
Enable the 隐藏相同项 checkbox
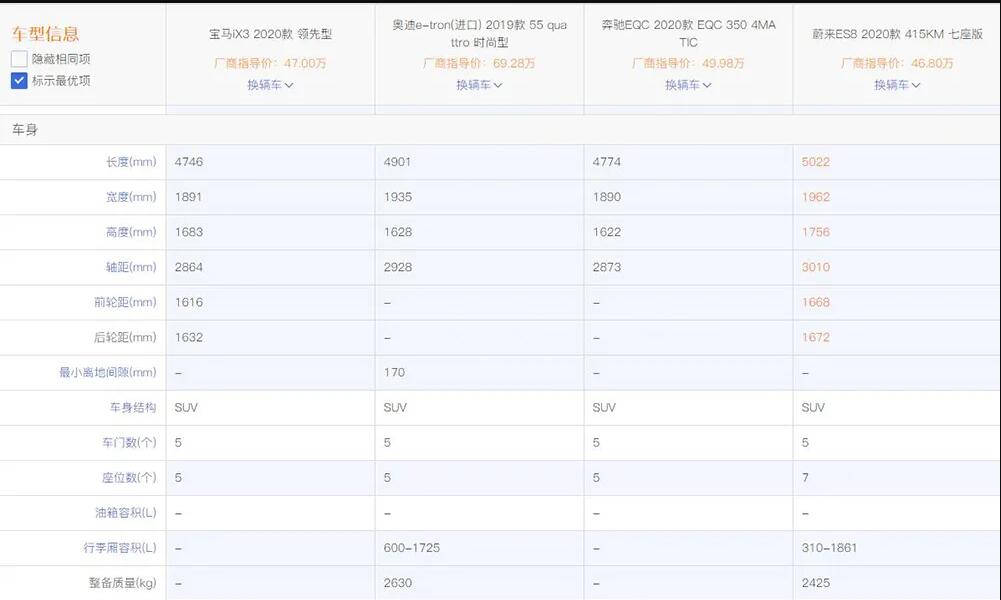click(x=19, y=59)
